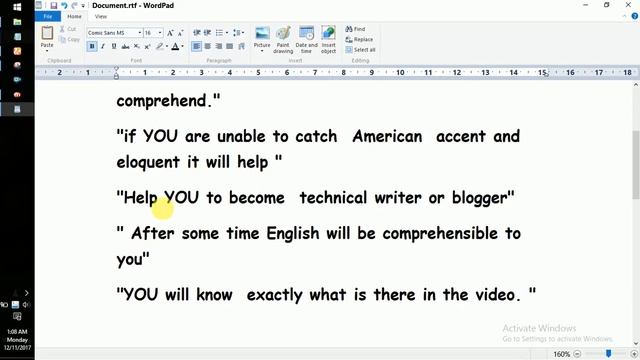
Task: Click the zoom slider handle
Action: 609,353
